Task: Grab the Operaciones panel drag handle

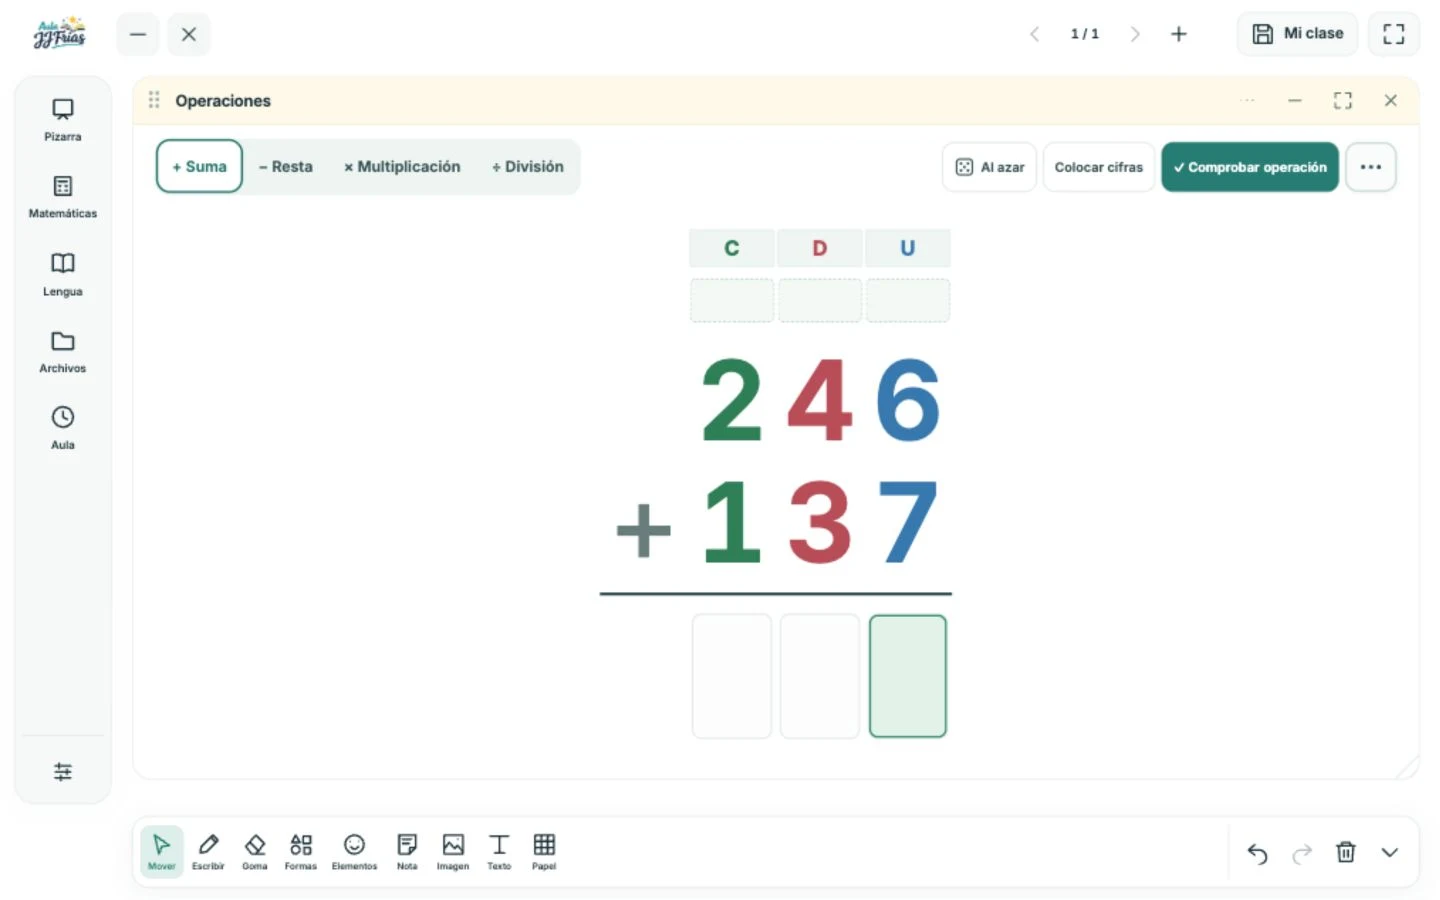Action: coord(154,100)
